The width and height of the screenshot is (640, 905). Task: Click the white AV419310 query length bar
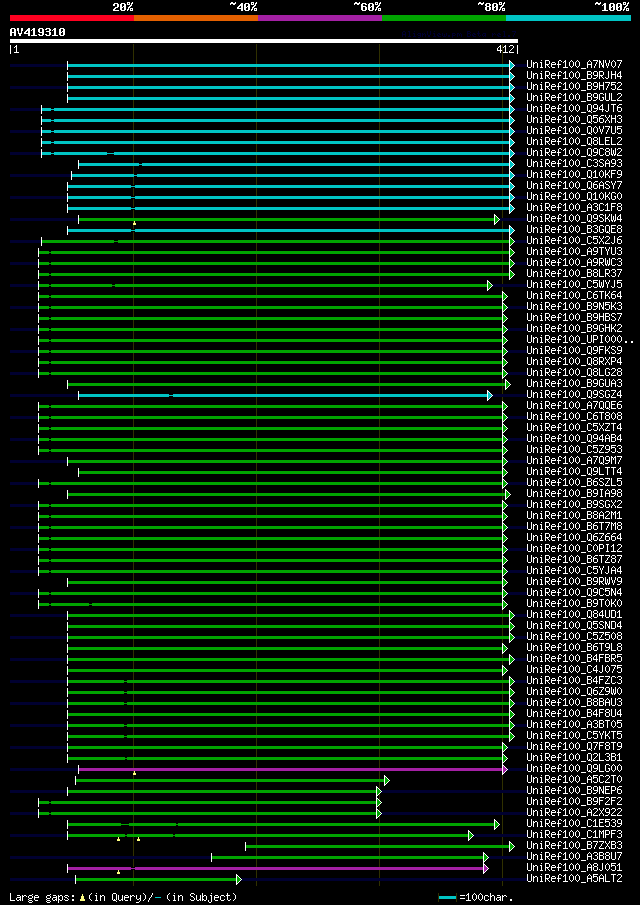[264, 41]
